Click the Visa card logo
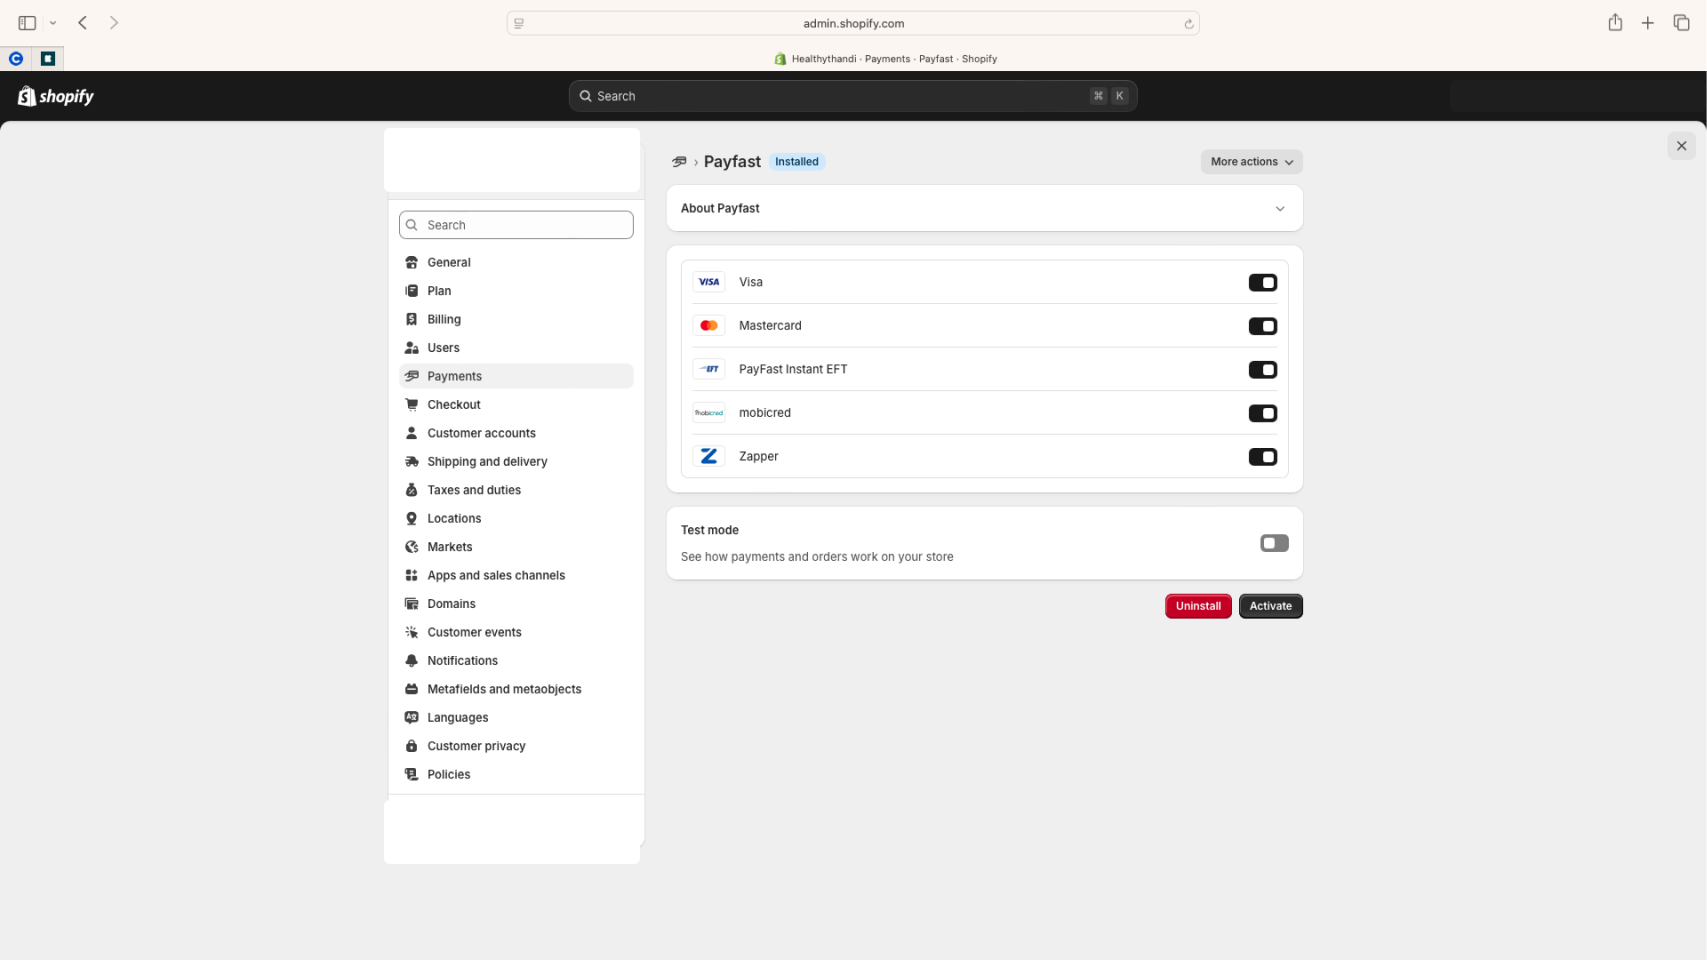The height and width of the screenshot is (960, 1707). pyautogui.click(x=709, y=281)
